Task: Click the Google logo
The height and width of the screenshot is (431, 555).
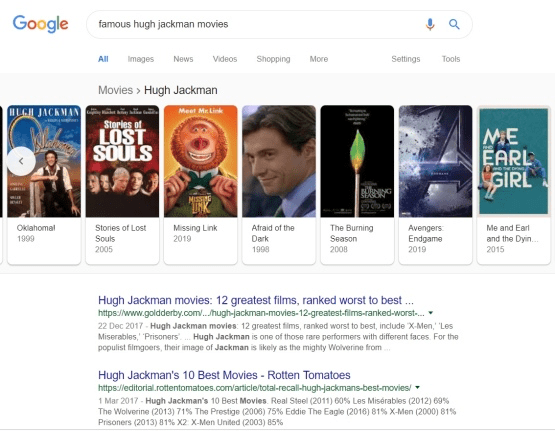Action: [x=40, y=24]
